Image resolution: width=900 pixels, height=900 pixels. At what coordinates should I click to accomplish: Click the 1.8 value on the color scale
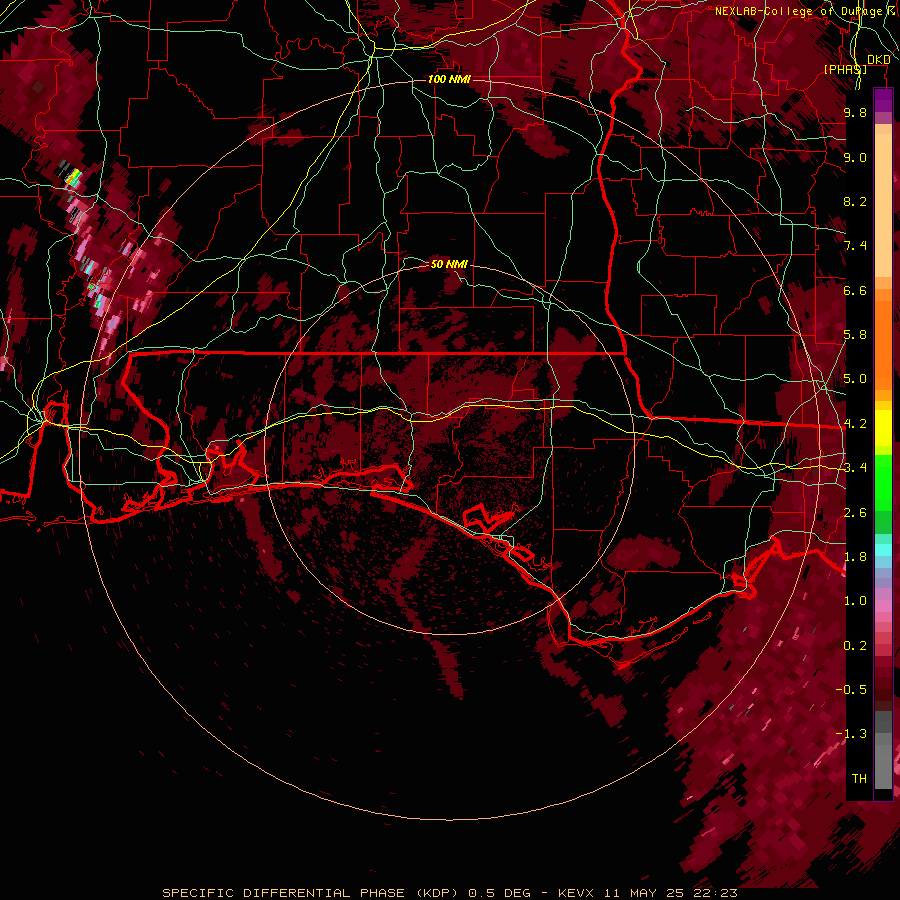pyautogui.click(x=855, y=557)
